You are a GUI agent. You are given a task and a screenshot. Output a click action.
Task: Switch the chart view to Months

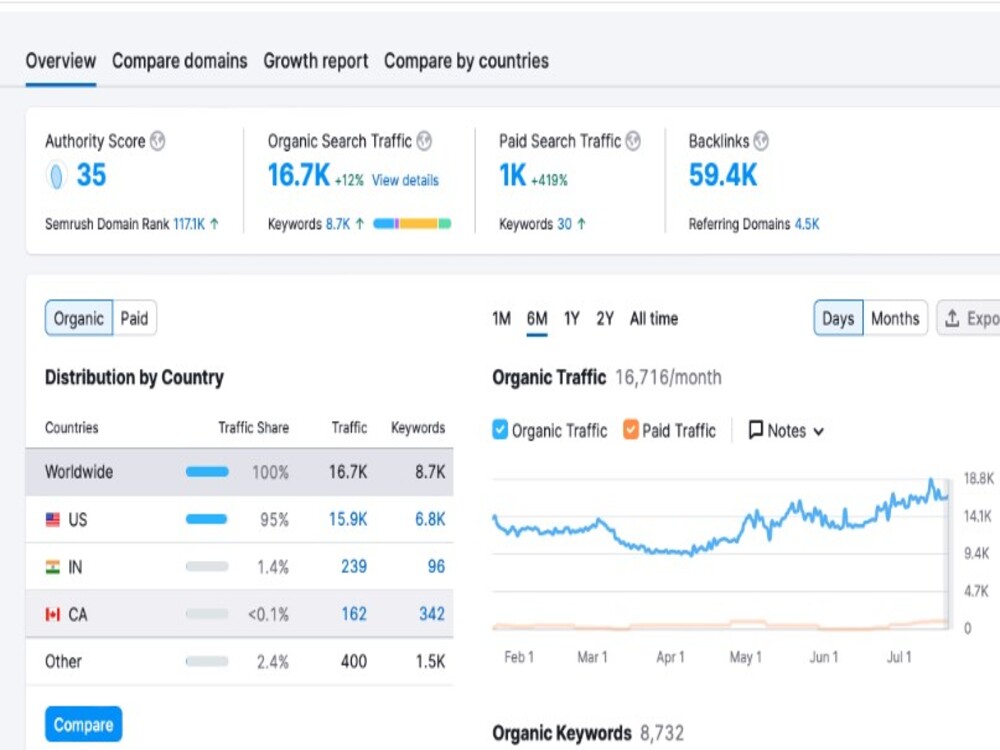click(894, 318)
